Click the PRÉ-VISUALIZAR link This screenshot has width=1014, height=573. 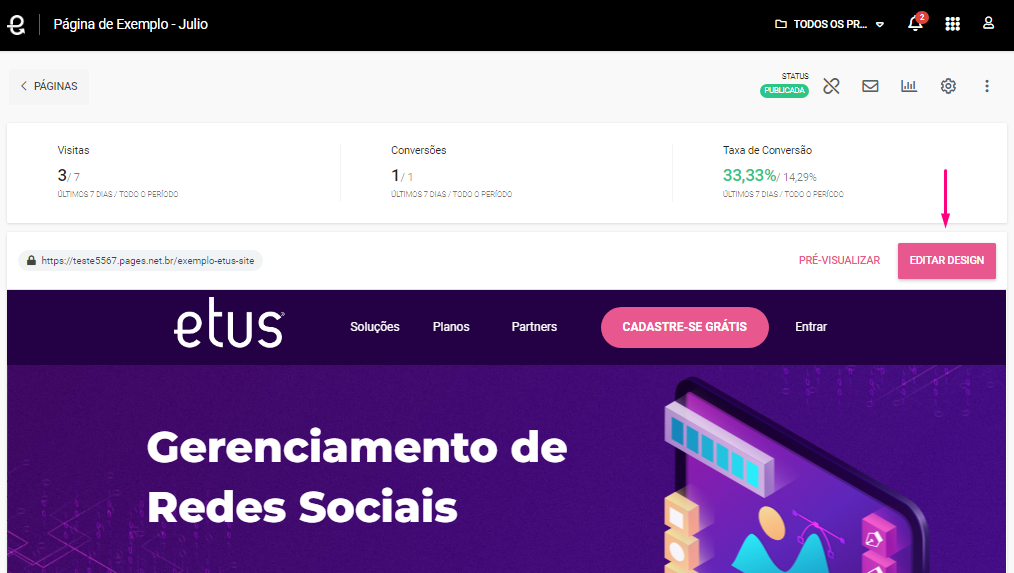[x=839, y=260]
